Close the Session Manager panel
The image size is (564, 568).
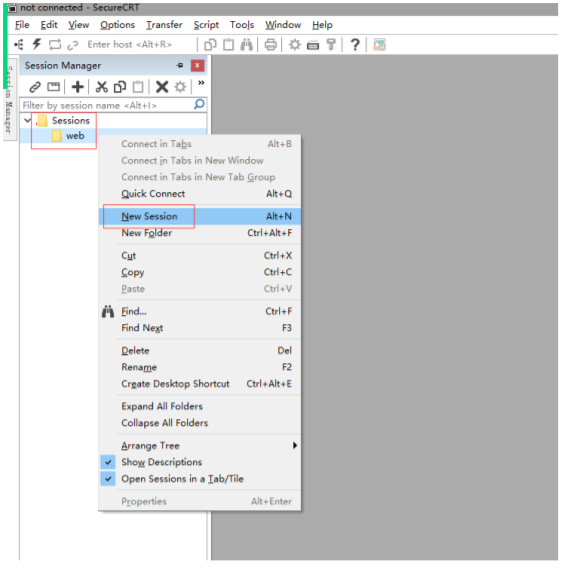point(197,66)
